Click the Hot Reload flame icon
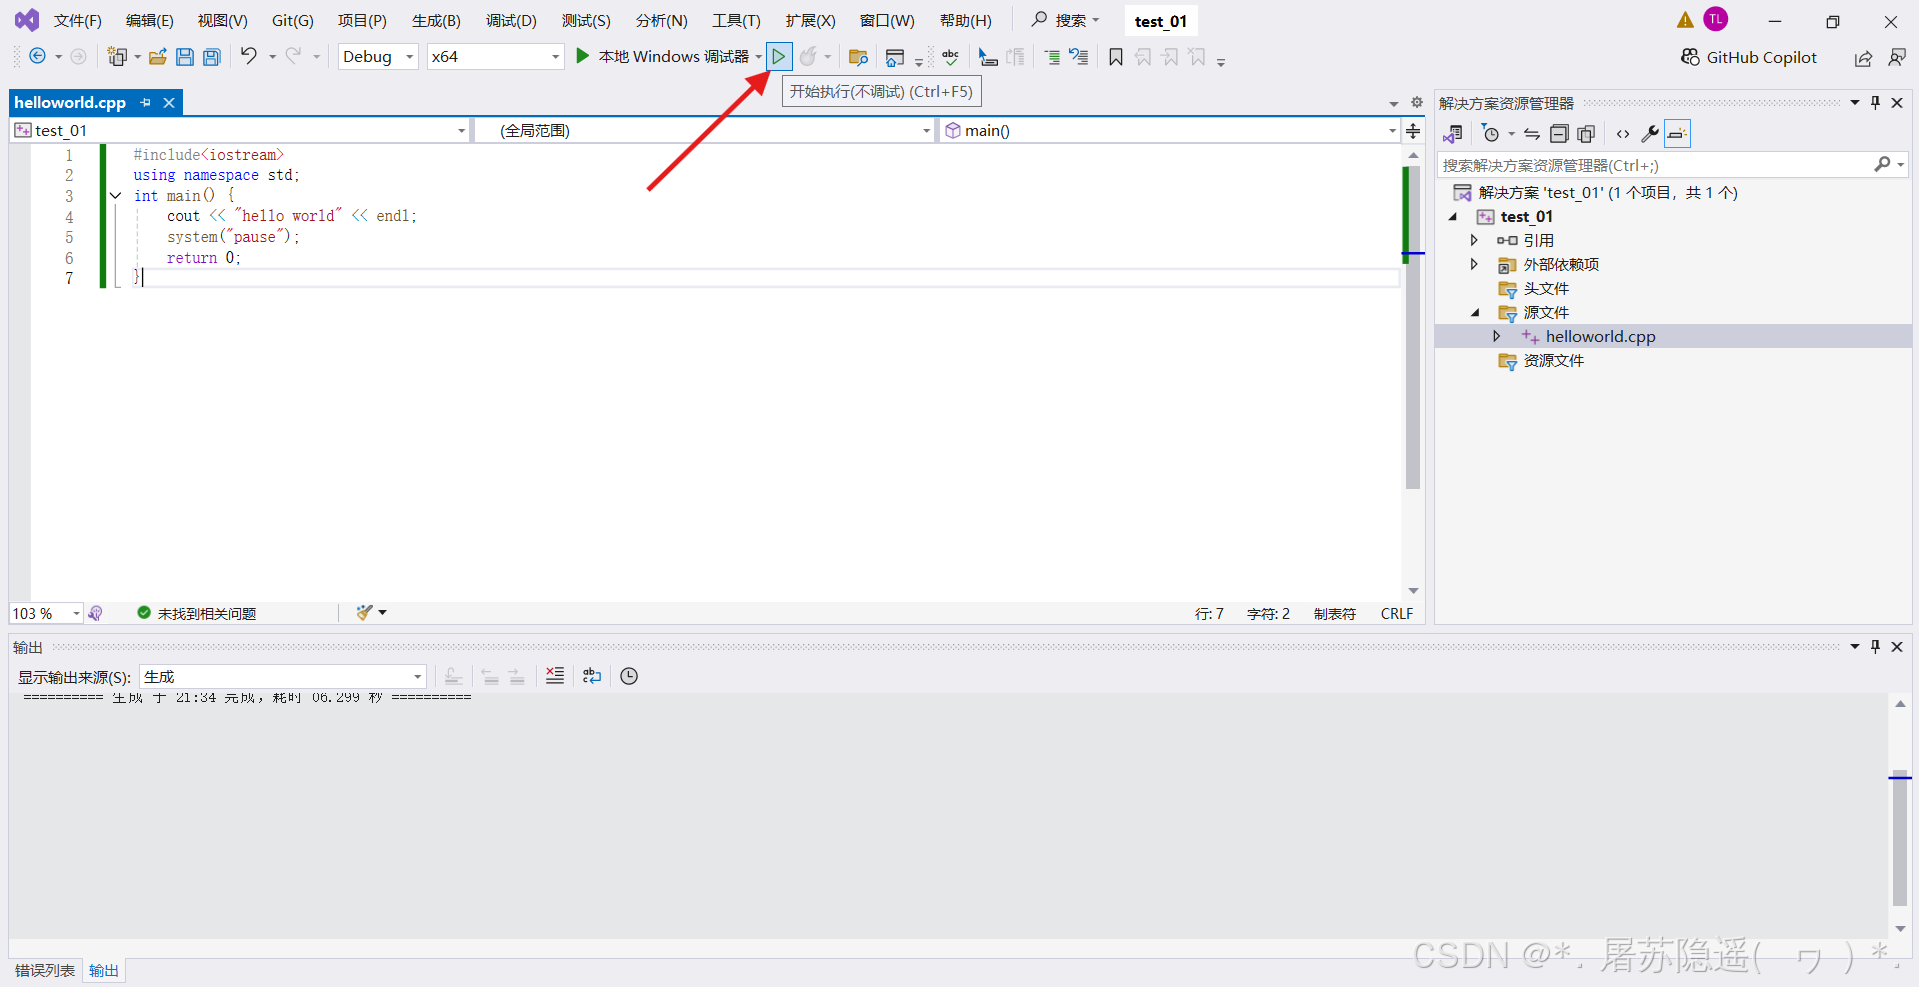Image resolution: width=1919 pixels, height=987 pixels. [808, 57]
